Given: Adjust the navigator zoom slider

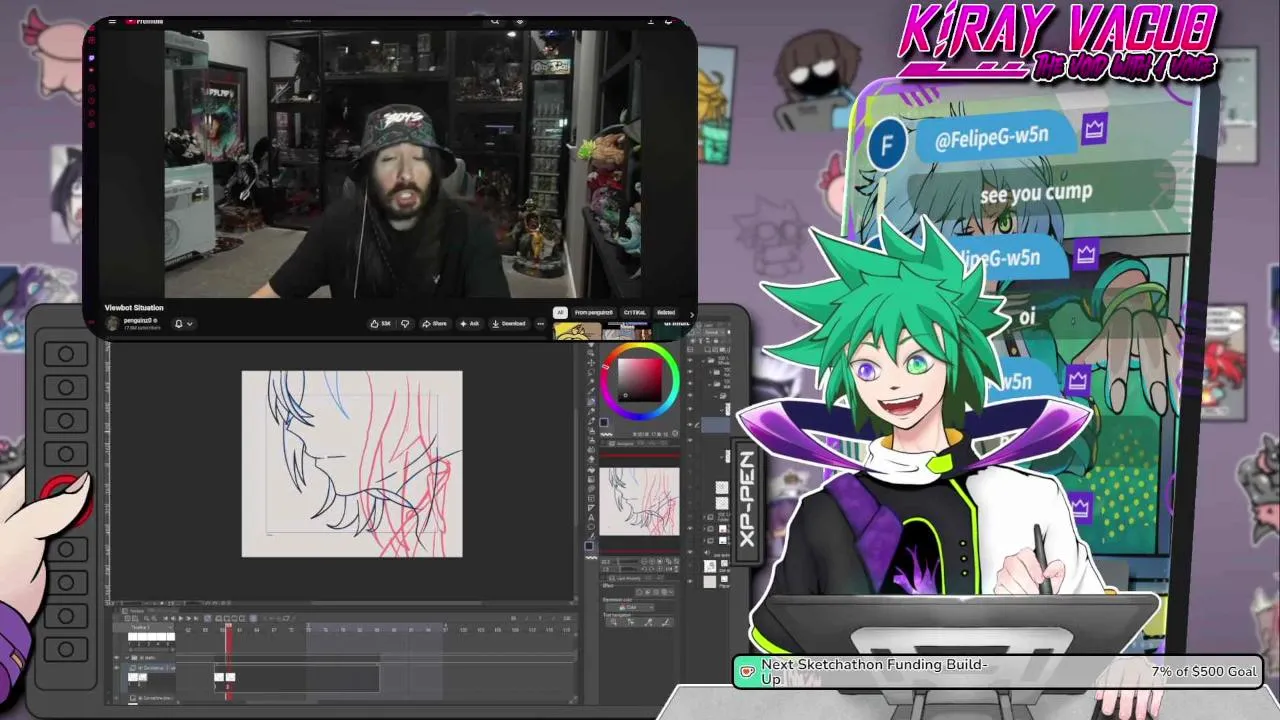Looking at the screenshot, I should [626, 561].
